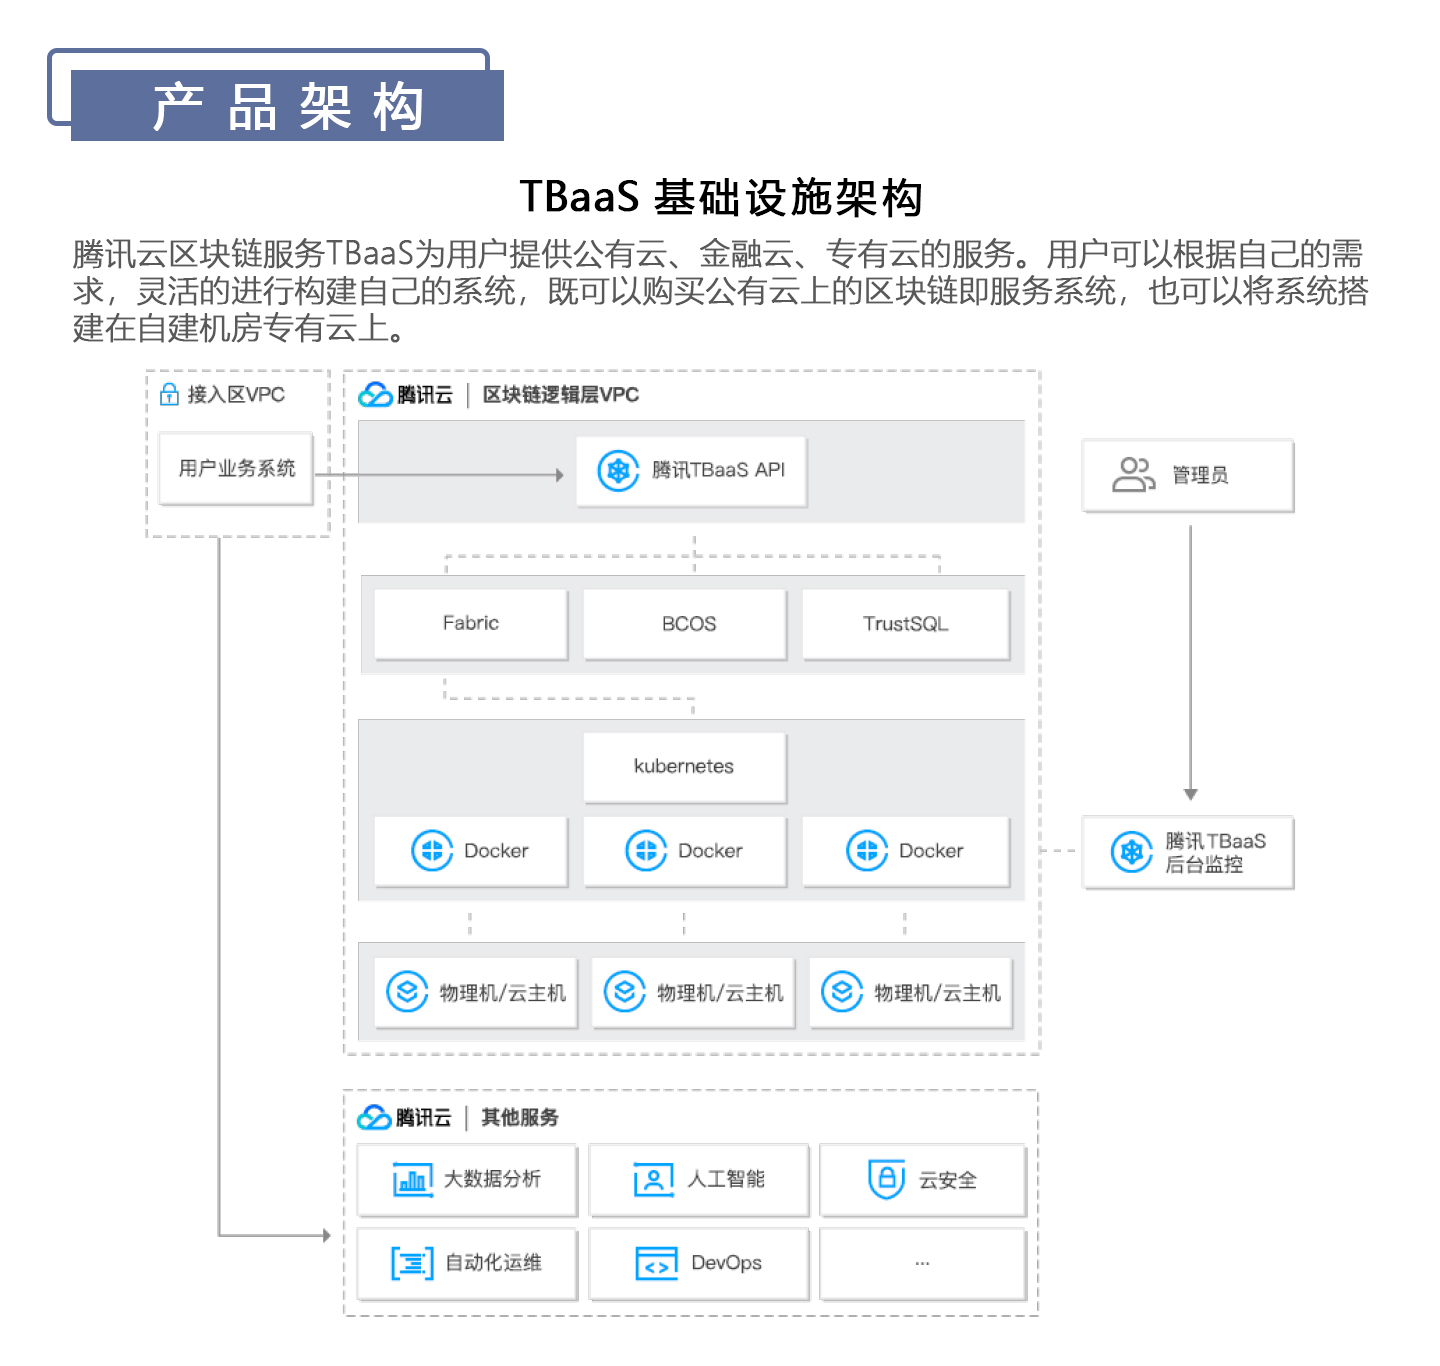This screenshot has height=1366, width=1440.
Task: Select the TrustSQL block
Action: pyautogui.click(x=906, y=623)
